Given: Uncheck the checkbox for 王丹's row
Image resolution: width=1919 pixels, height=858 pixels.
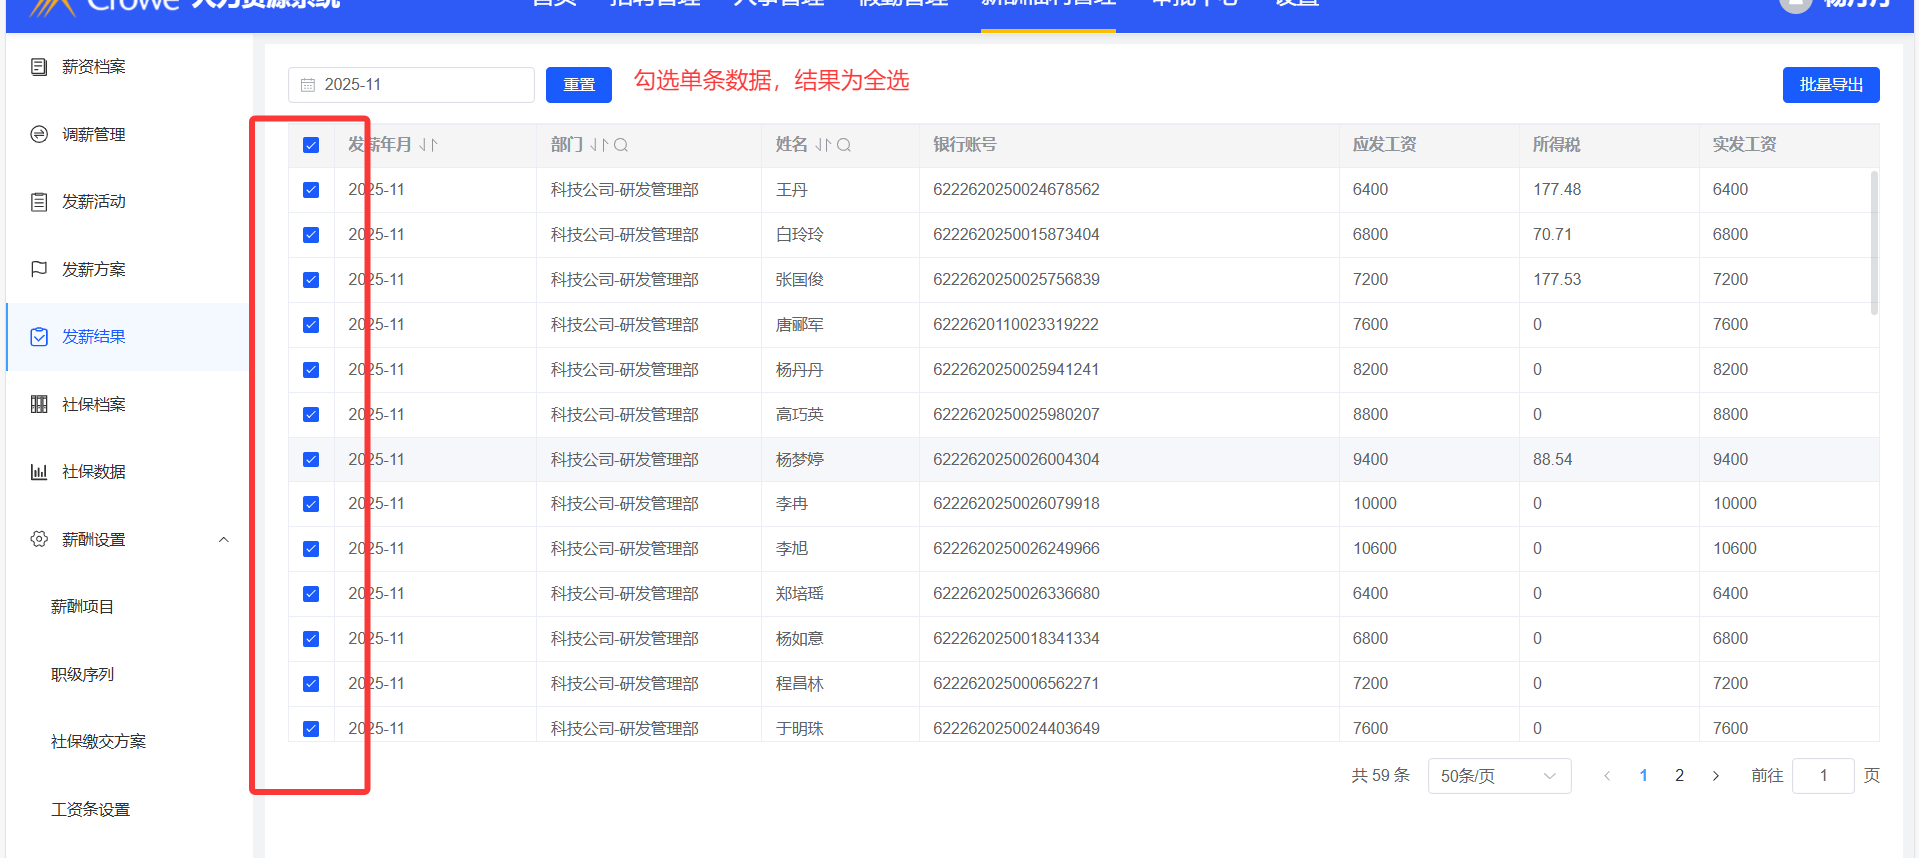Looking at the screenshot, I should [x=311, y=190].
